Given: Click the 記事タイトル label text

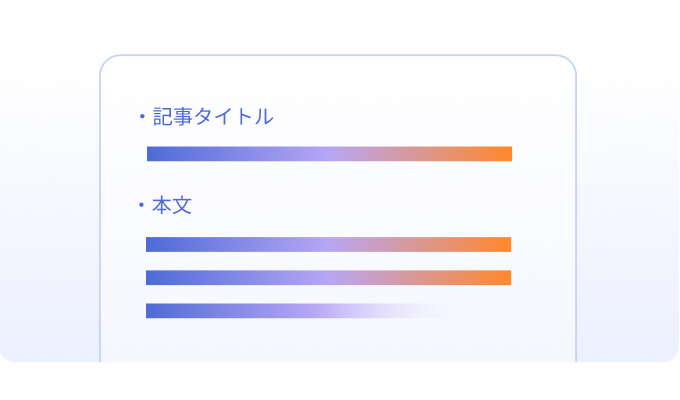Looking at the screenshot, I should [x=212, y=117].
